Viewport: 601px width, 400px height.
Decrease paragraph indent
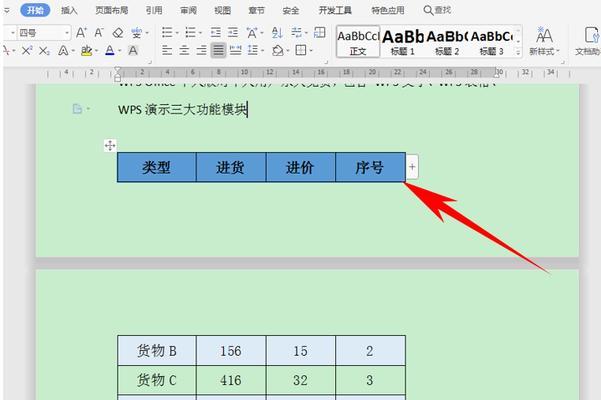pyautogui.click(x=215, y=33)
